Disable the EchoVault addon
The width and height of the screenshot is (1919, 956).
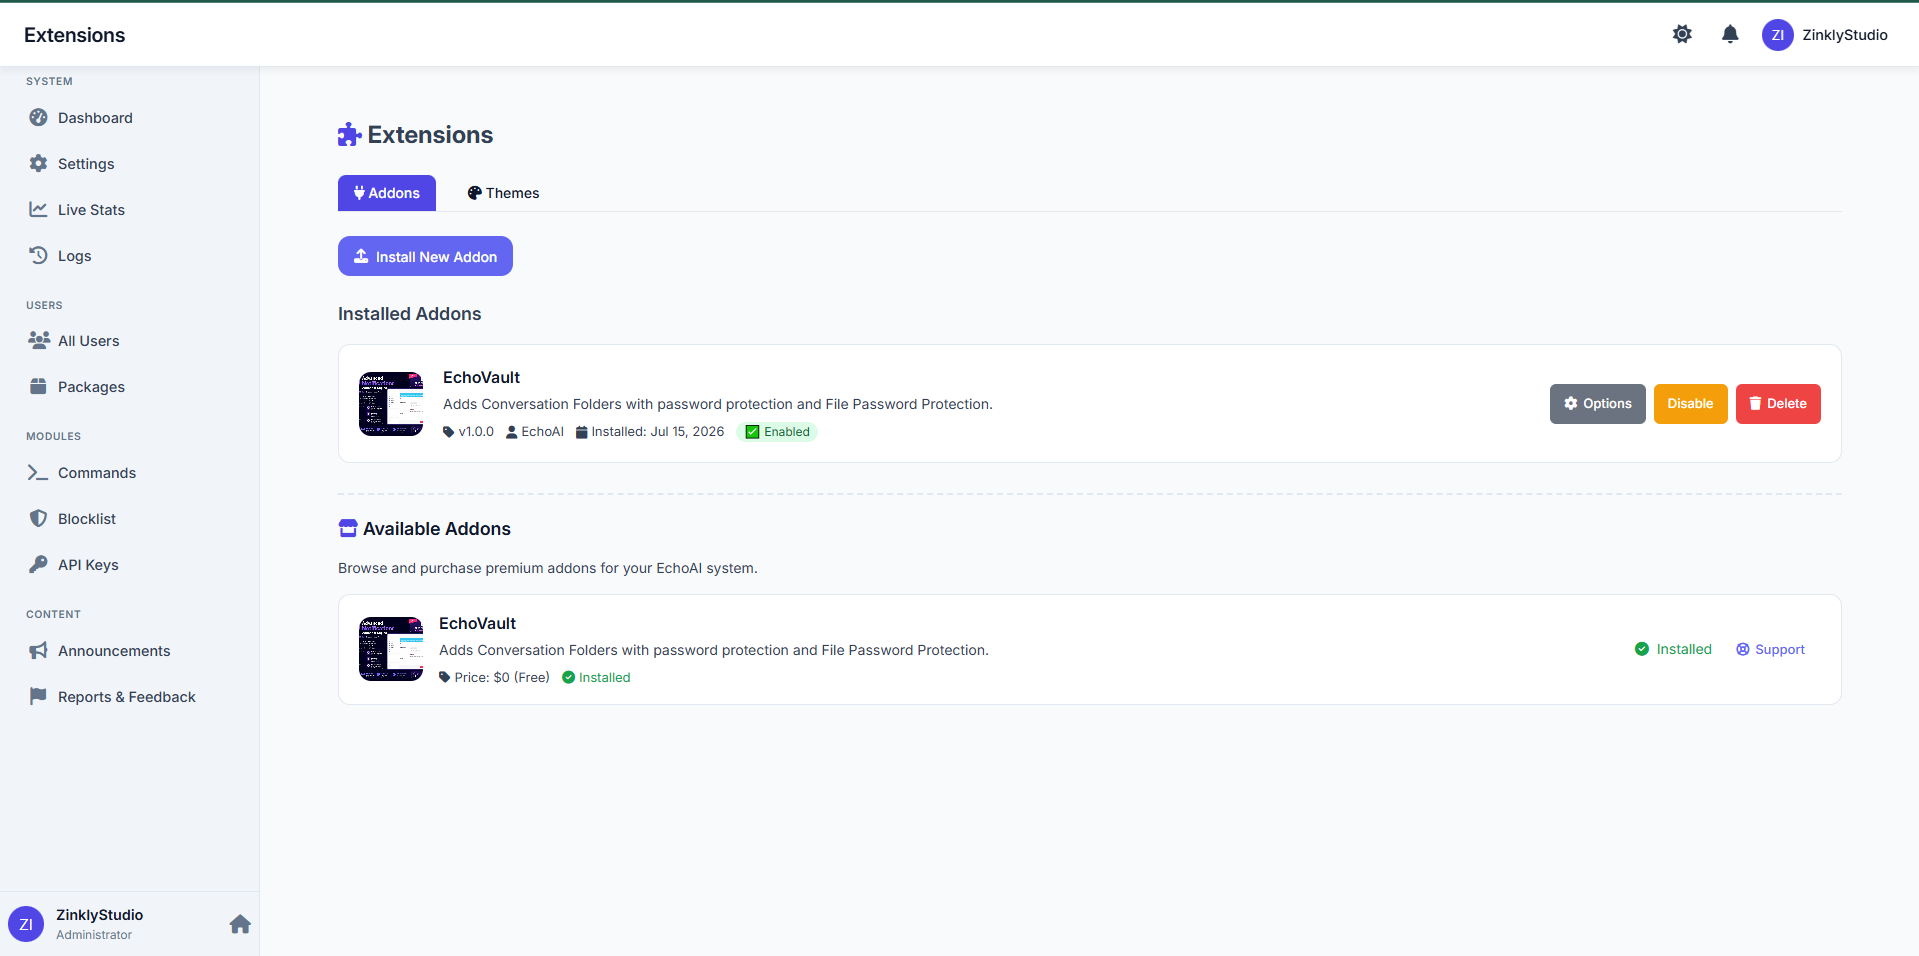pyautogui.click(x=1690, y=404)
